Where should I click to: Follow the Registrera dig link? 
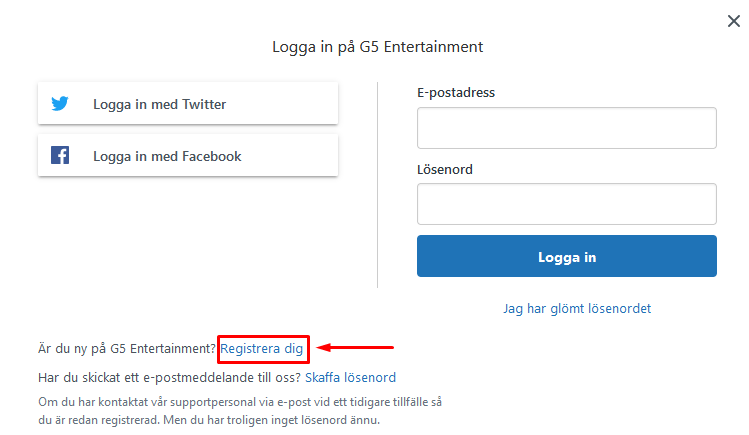click(261, 349)
